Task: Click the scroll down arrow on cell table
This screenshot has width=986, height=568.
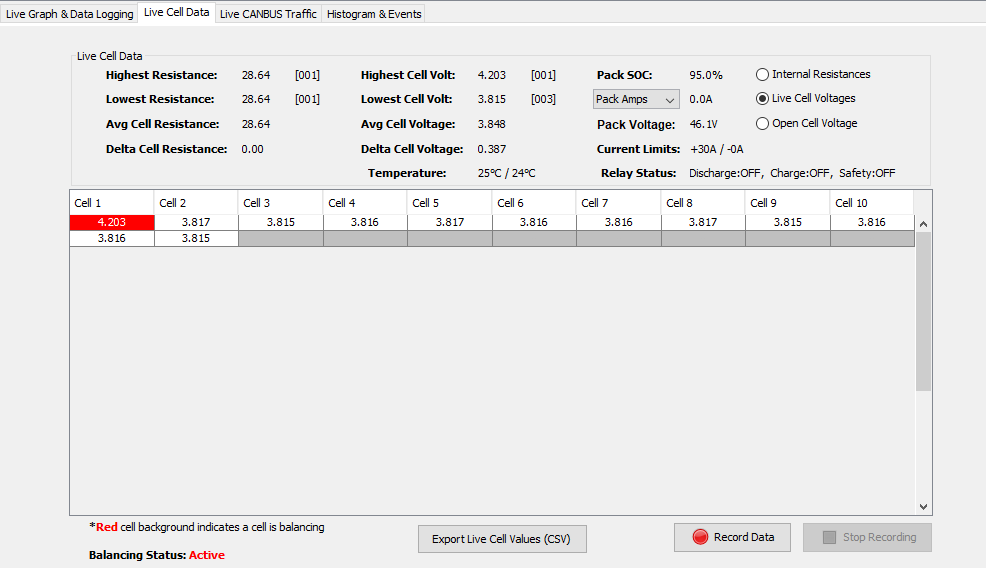Action: pyautogui.click(x=923, y=507)
